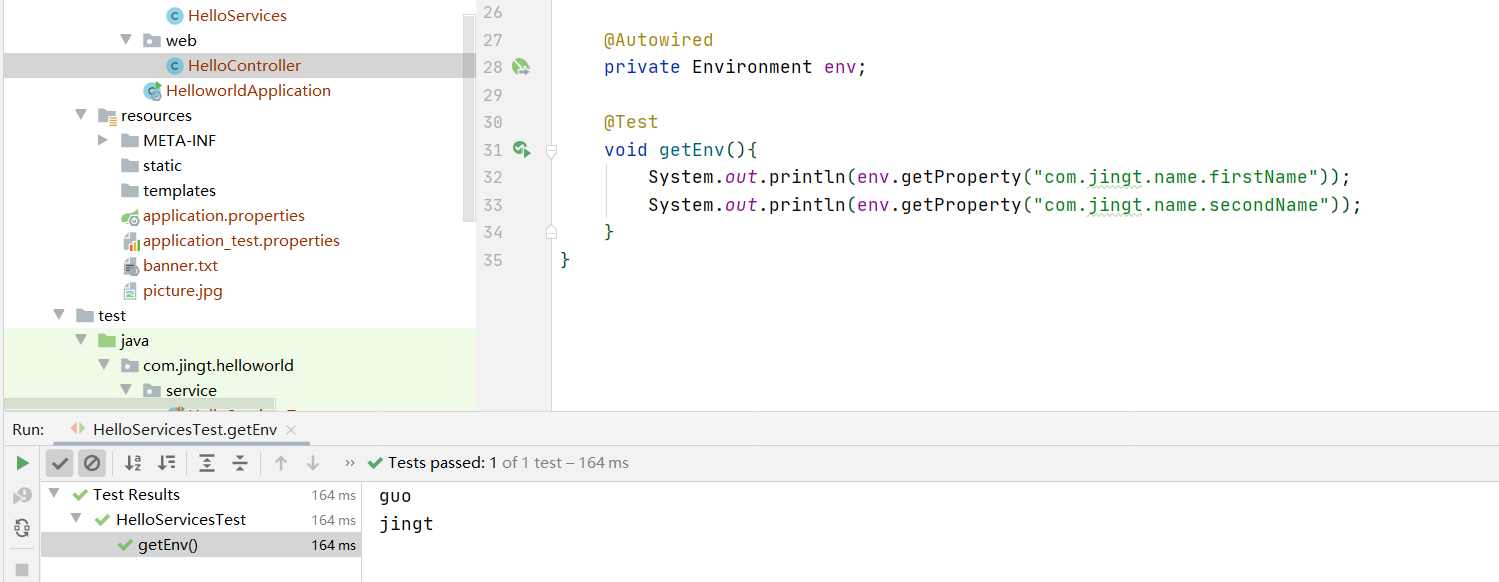Open HelloServices class in project tree
Screen dimensions: 1499x582
[x=237, y=15]
